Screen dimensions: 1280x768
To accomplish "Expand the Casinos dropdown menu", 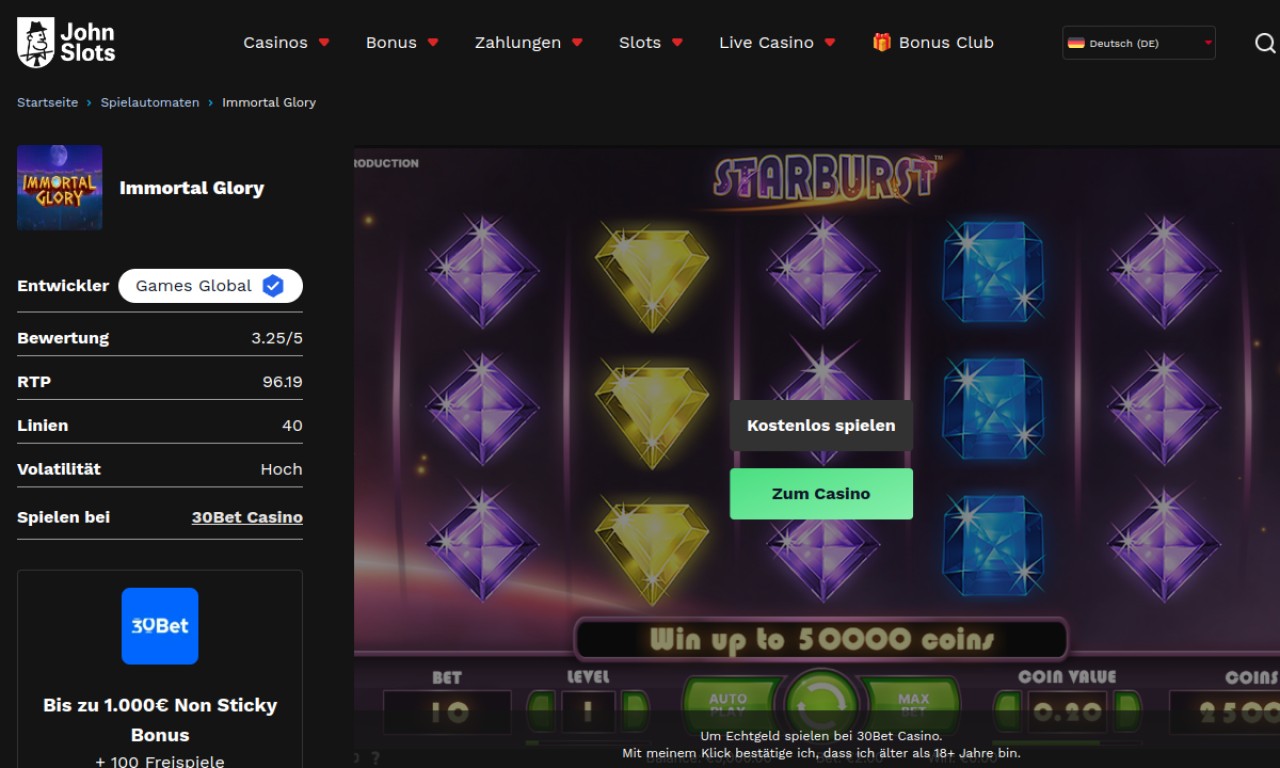I will click(x=286, y=42).
